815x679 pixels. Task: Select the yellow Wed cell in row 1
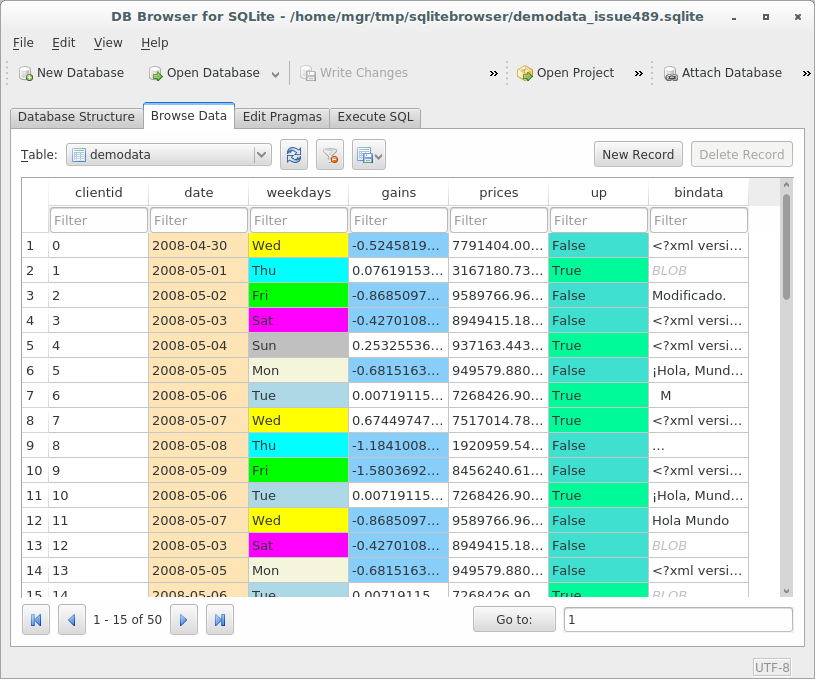tap(299, 245)
